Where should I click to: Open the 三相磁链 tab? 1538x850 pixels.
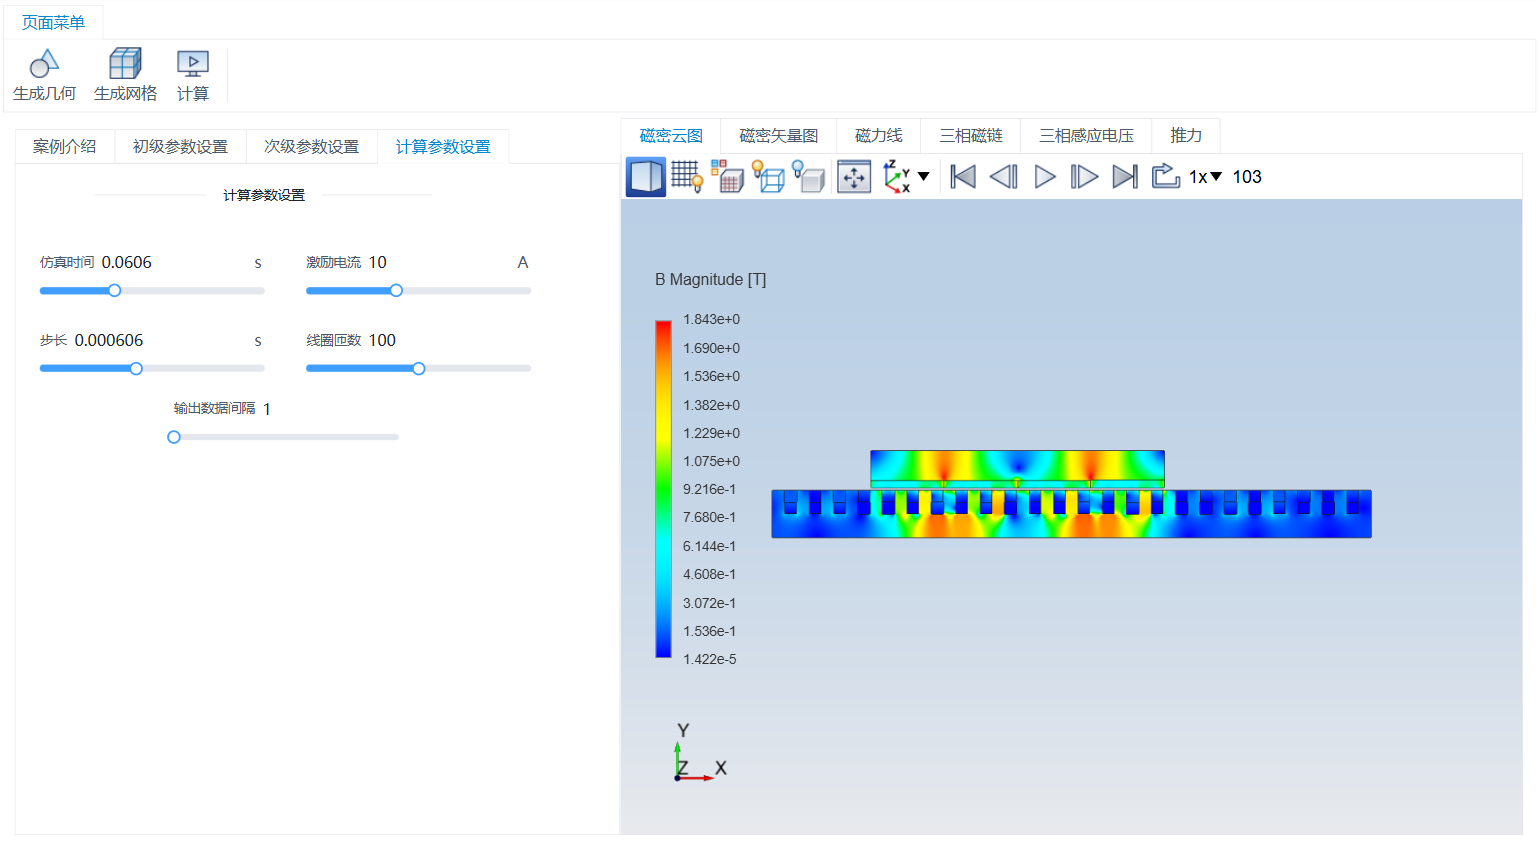point(970,135)
